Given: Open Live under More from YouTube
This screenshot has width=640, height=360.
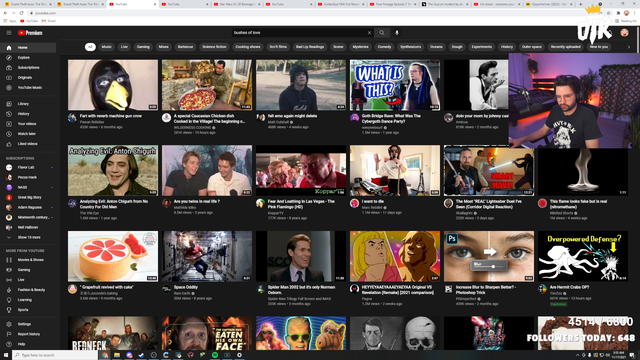Looking at the screenshot, I should click(28, 280).
